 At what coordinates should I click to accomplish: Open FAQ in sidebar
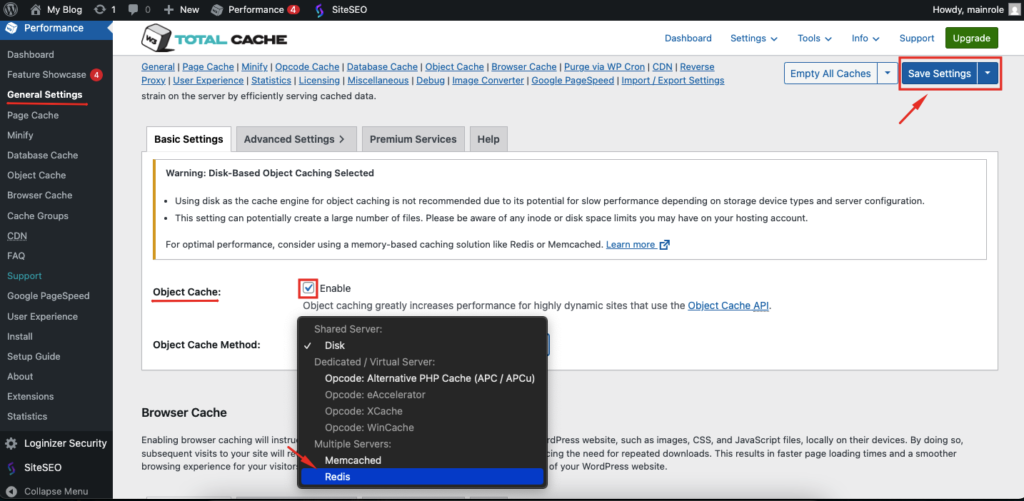[x=16, y=256]
